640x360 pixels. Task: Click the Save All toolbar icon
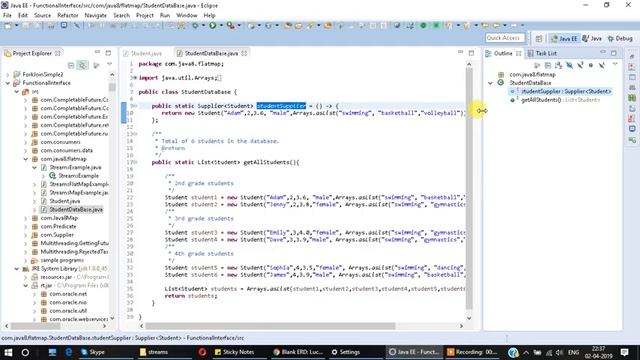coord(36,26)
